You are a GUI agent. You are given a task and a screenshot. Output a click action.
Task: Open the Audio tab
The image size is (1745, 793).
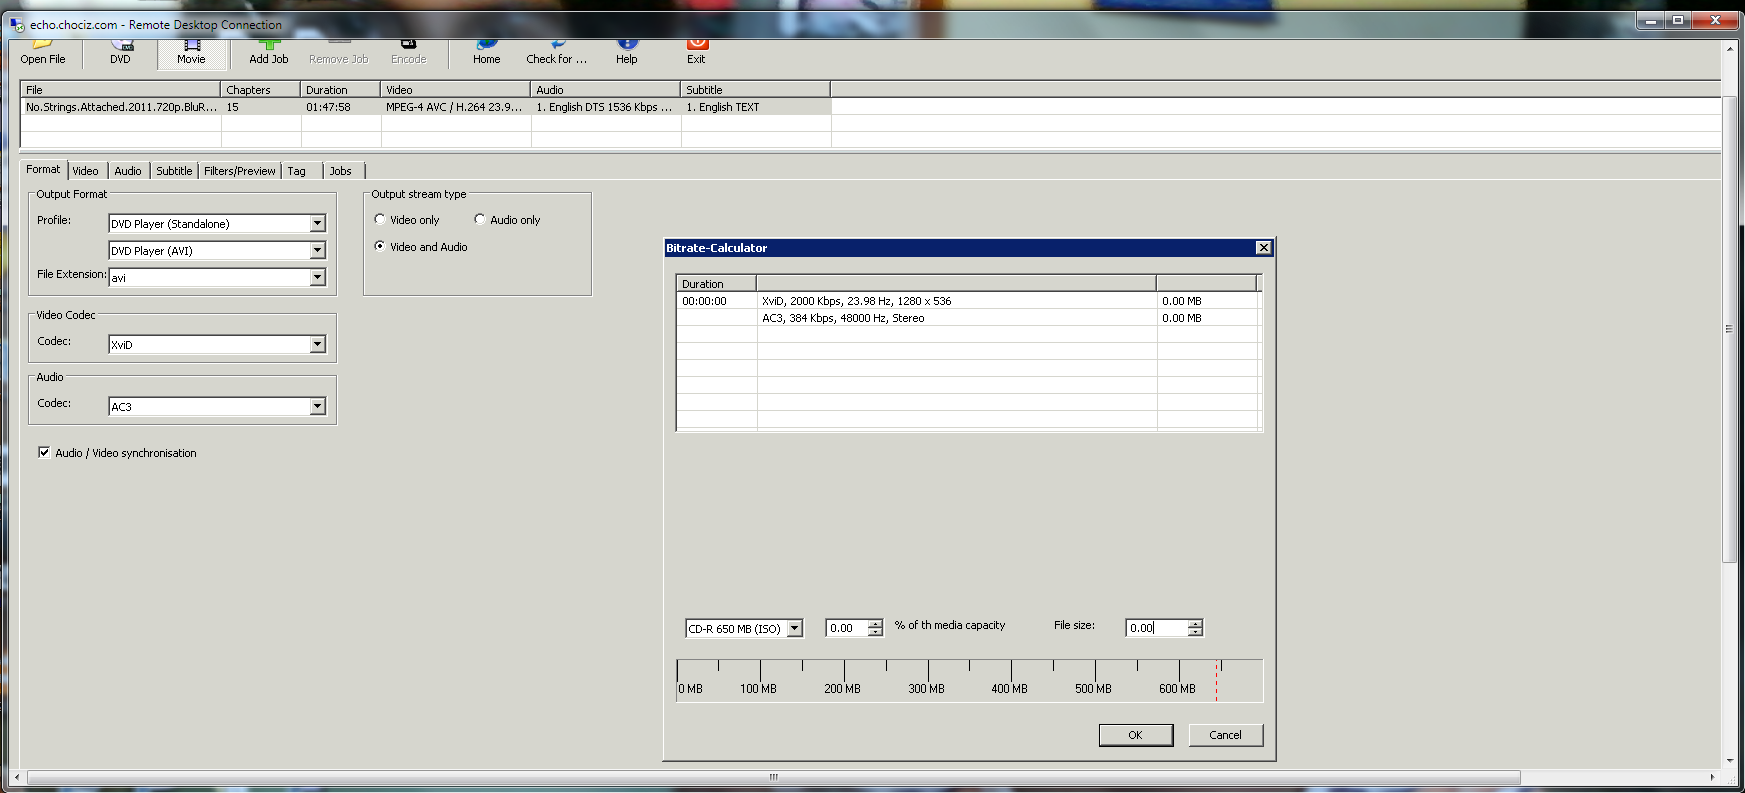[x=128, y=171]
